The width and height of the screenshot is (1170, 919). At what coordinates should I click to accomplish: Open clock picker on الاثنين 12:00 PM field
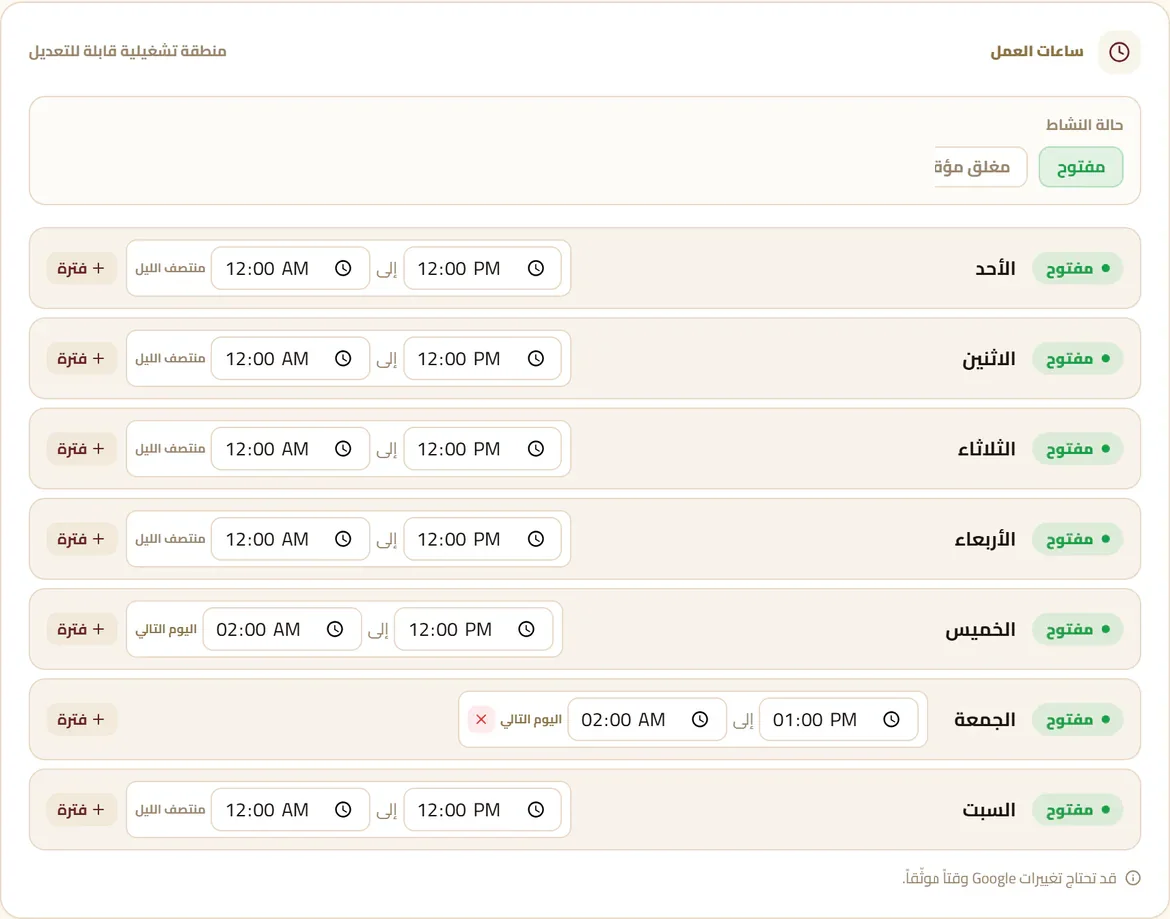pos(536,359)
